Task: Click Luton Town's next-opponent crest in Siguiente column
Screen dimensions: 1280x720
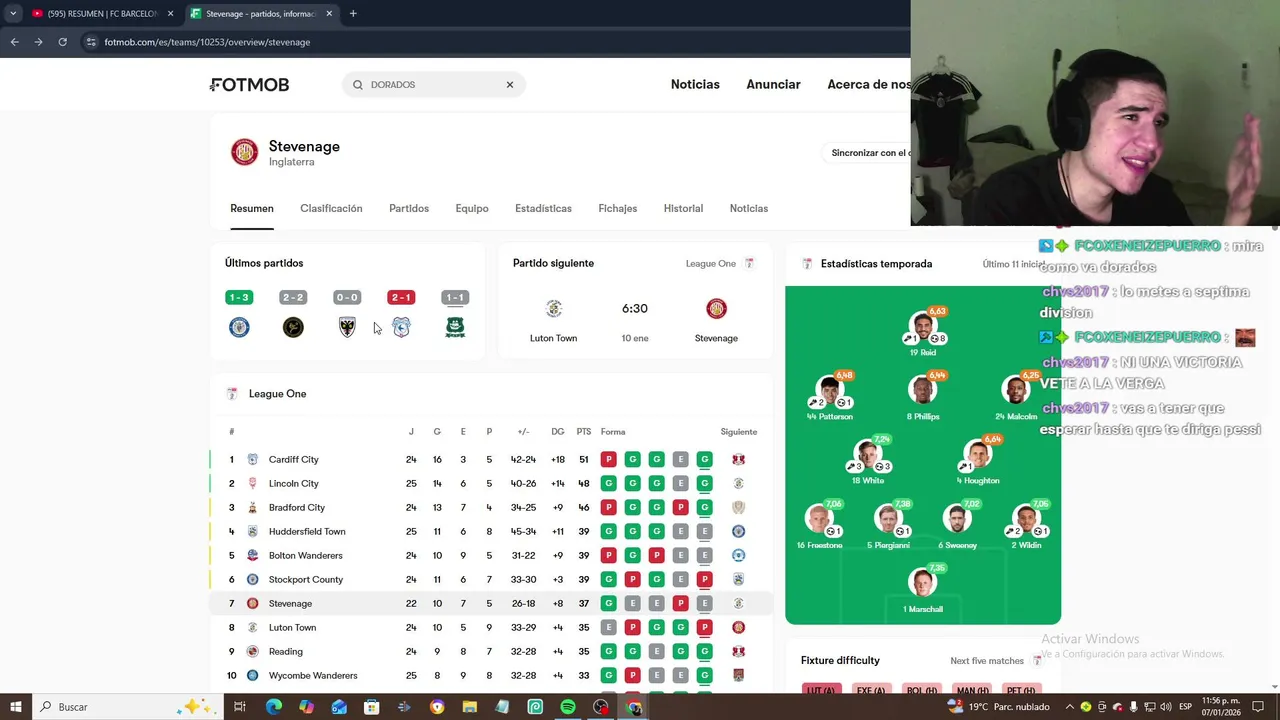Action: click(738, 628)
